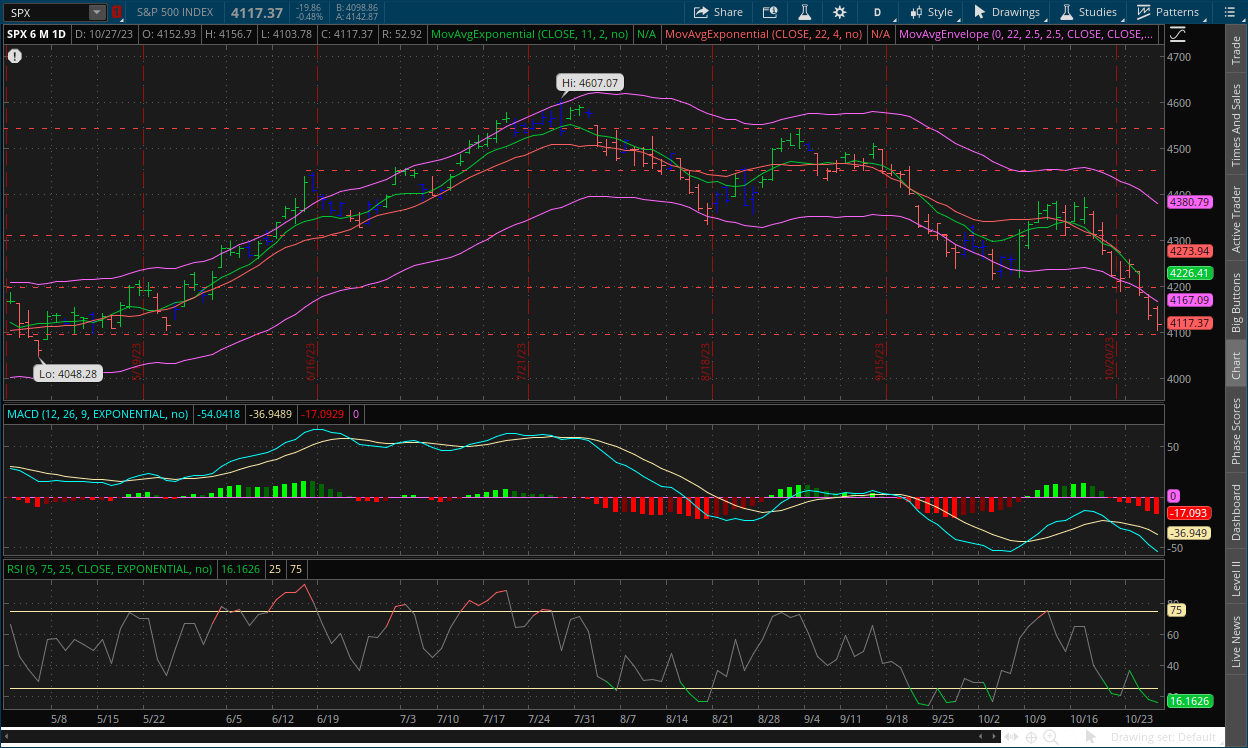
Task: Click the RSI 75 overbought level label
Action: point(1175,610)
